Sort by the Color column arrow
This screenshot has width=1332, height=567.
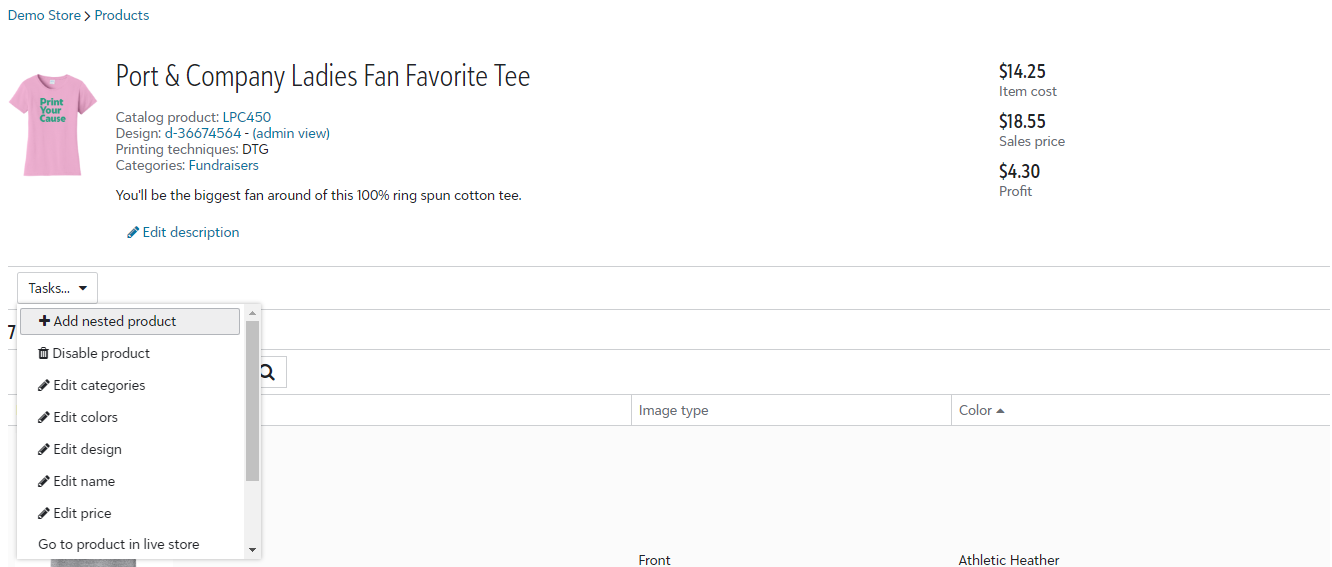click(x=1000, y=411)
